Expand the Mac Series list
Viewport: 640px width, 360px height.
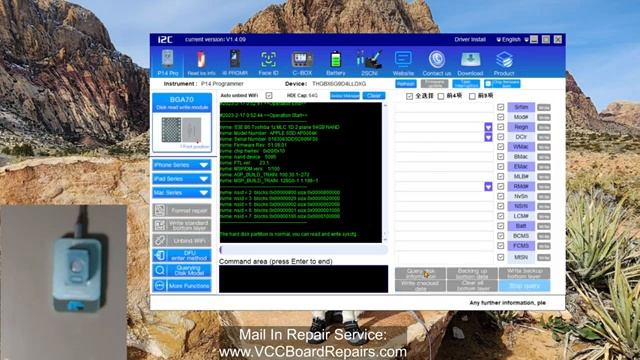coord(182,193)
